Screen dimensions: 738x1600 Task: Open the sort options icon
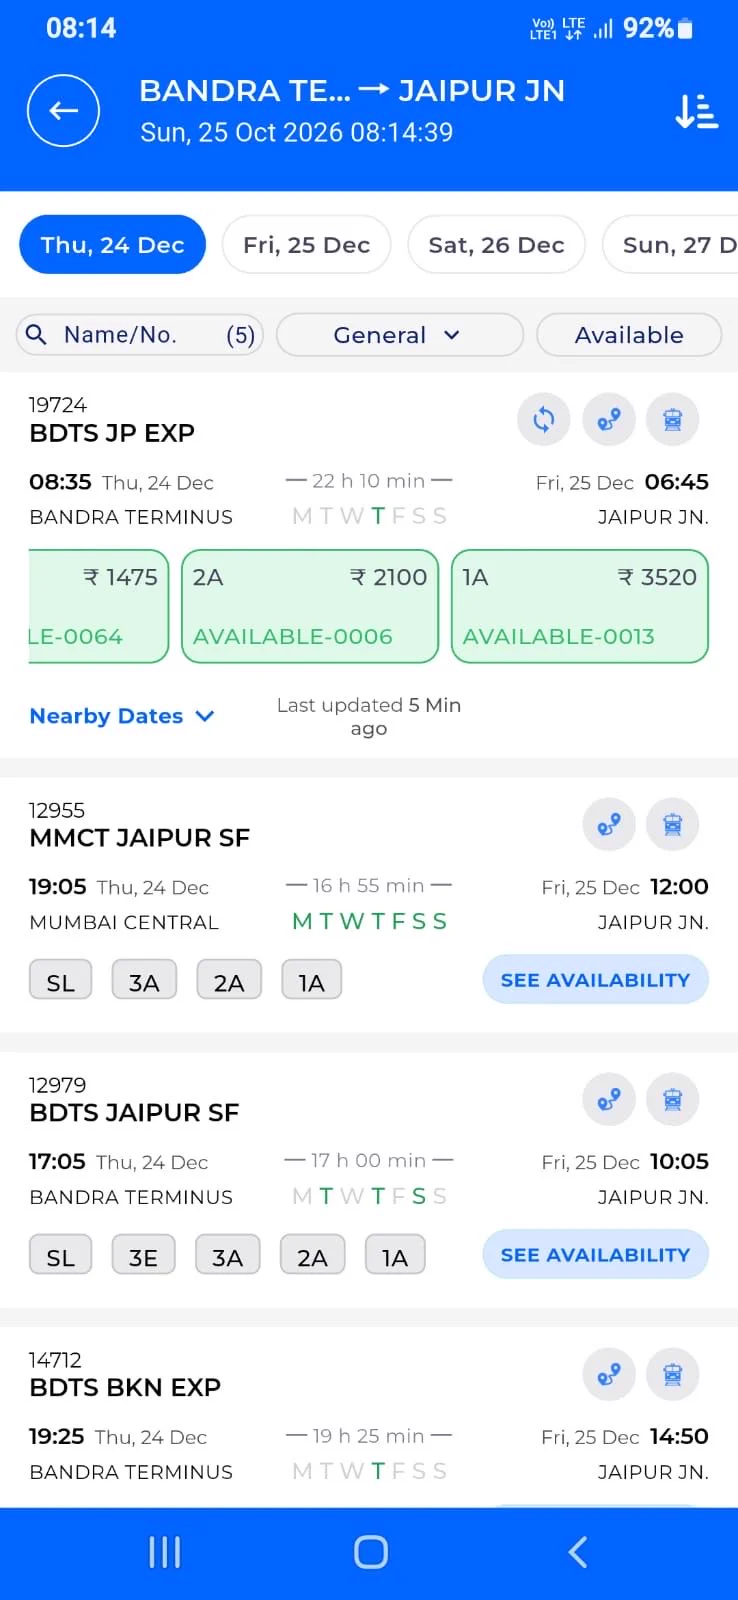coord(696,111)
